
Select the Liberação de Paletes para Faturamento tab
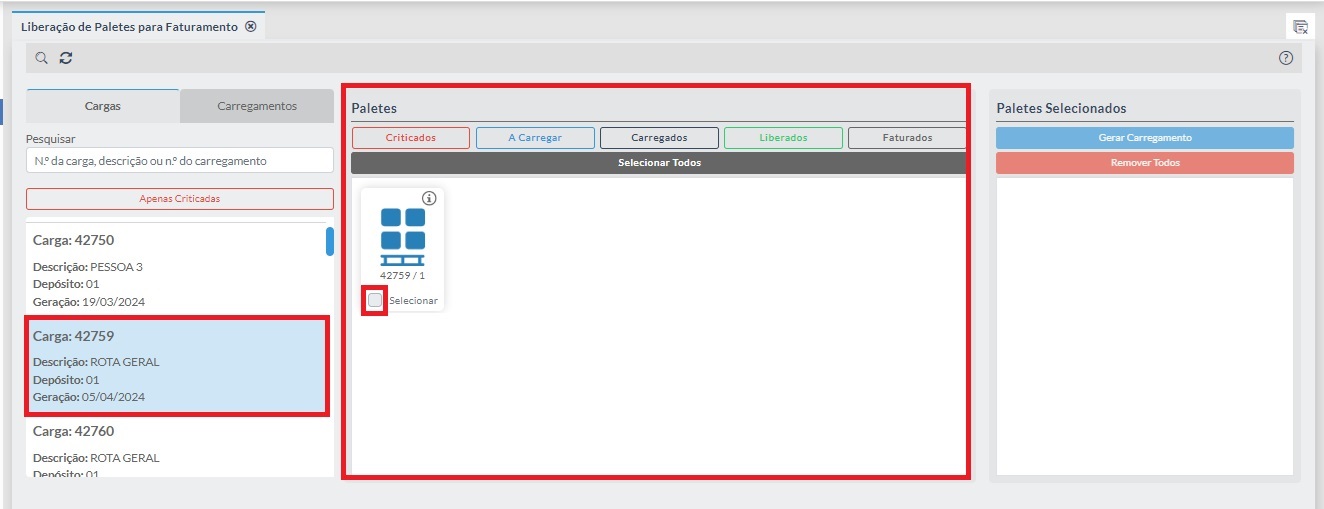pyautogui.click(x=139, y=27)
